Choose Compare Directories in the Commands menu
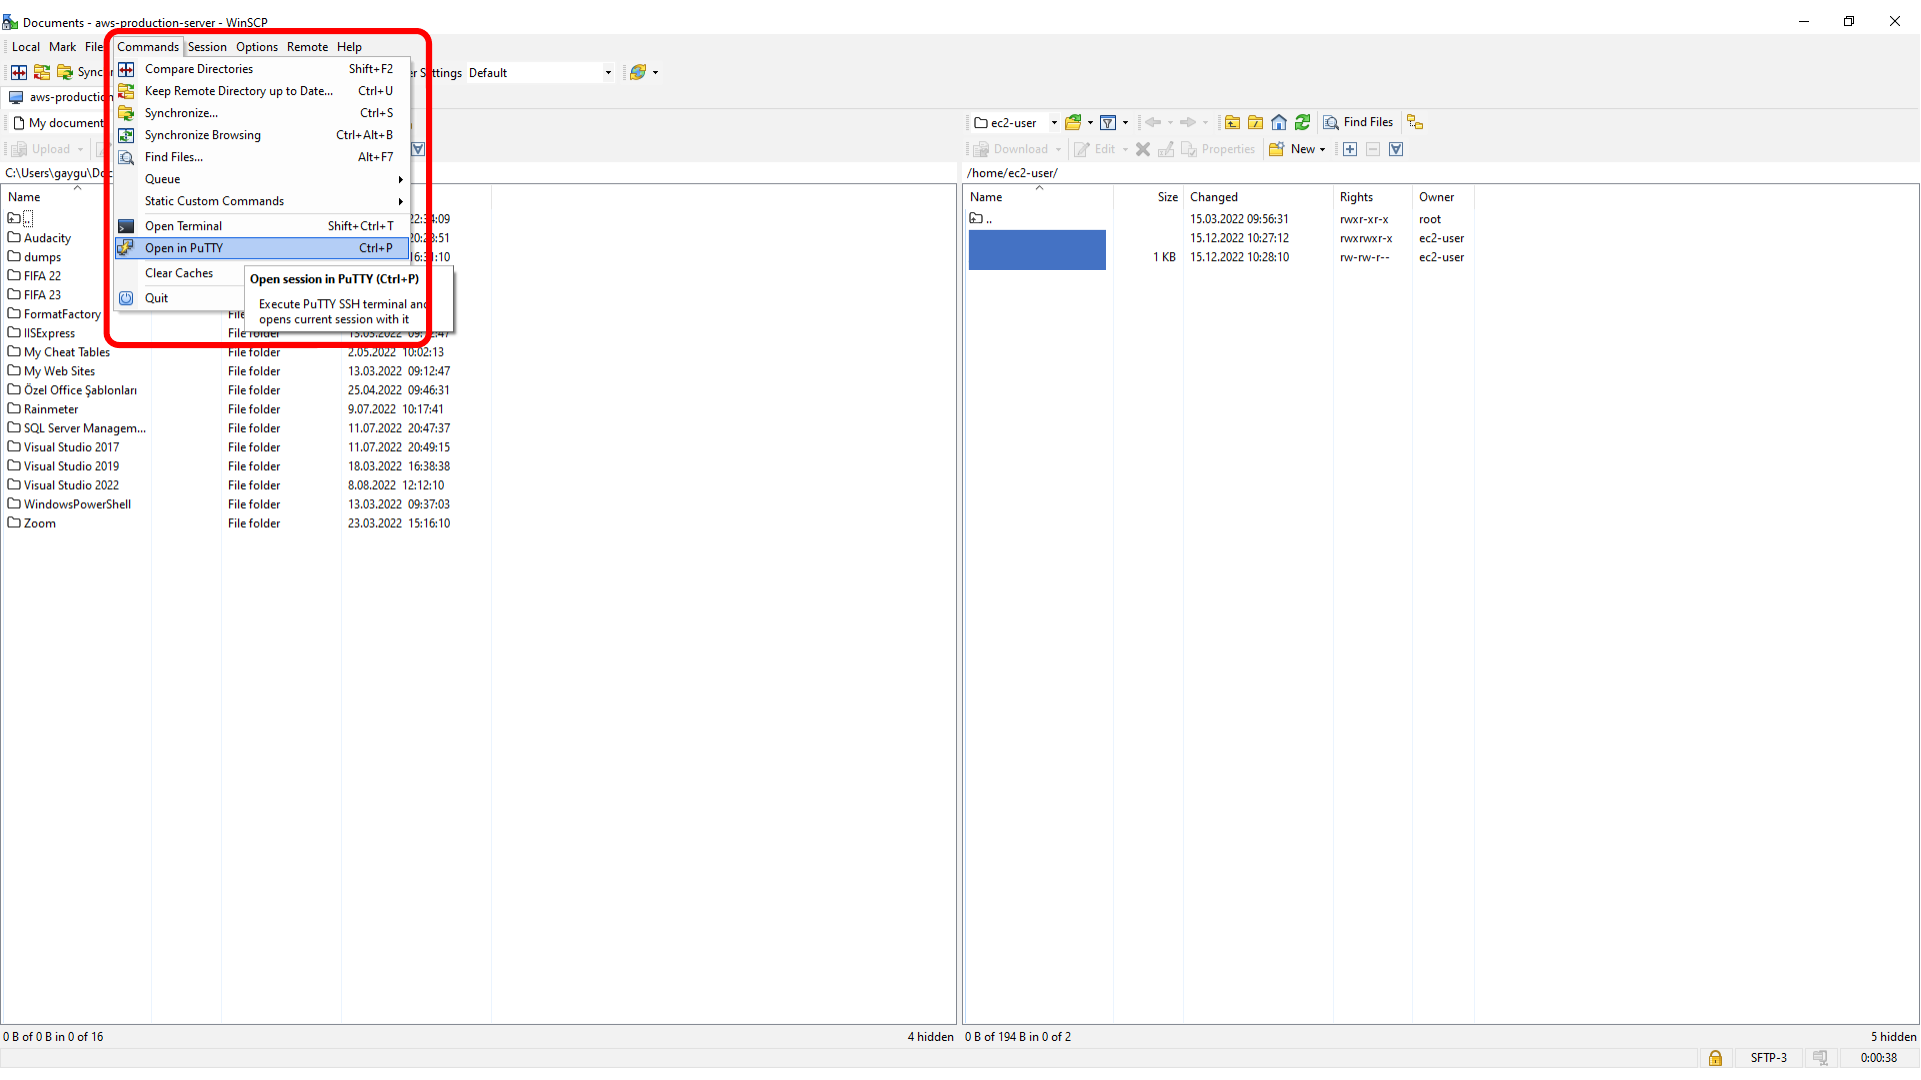The height and width of the screenshot is (1080, 1921). [x=261, y=69]
